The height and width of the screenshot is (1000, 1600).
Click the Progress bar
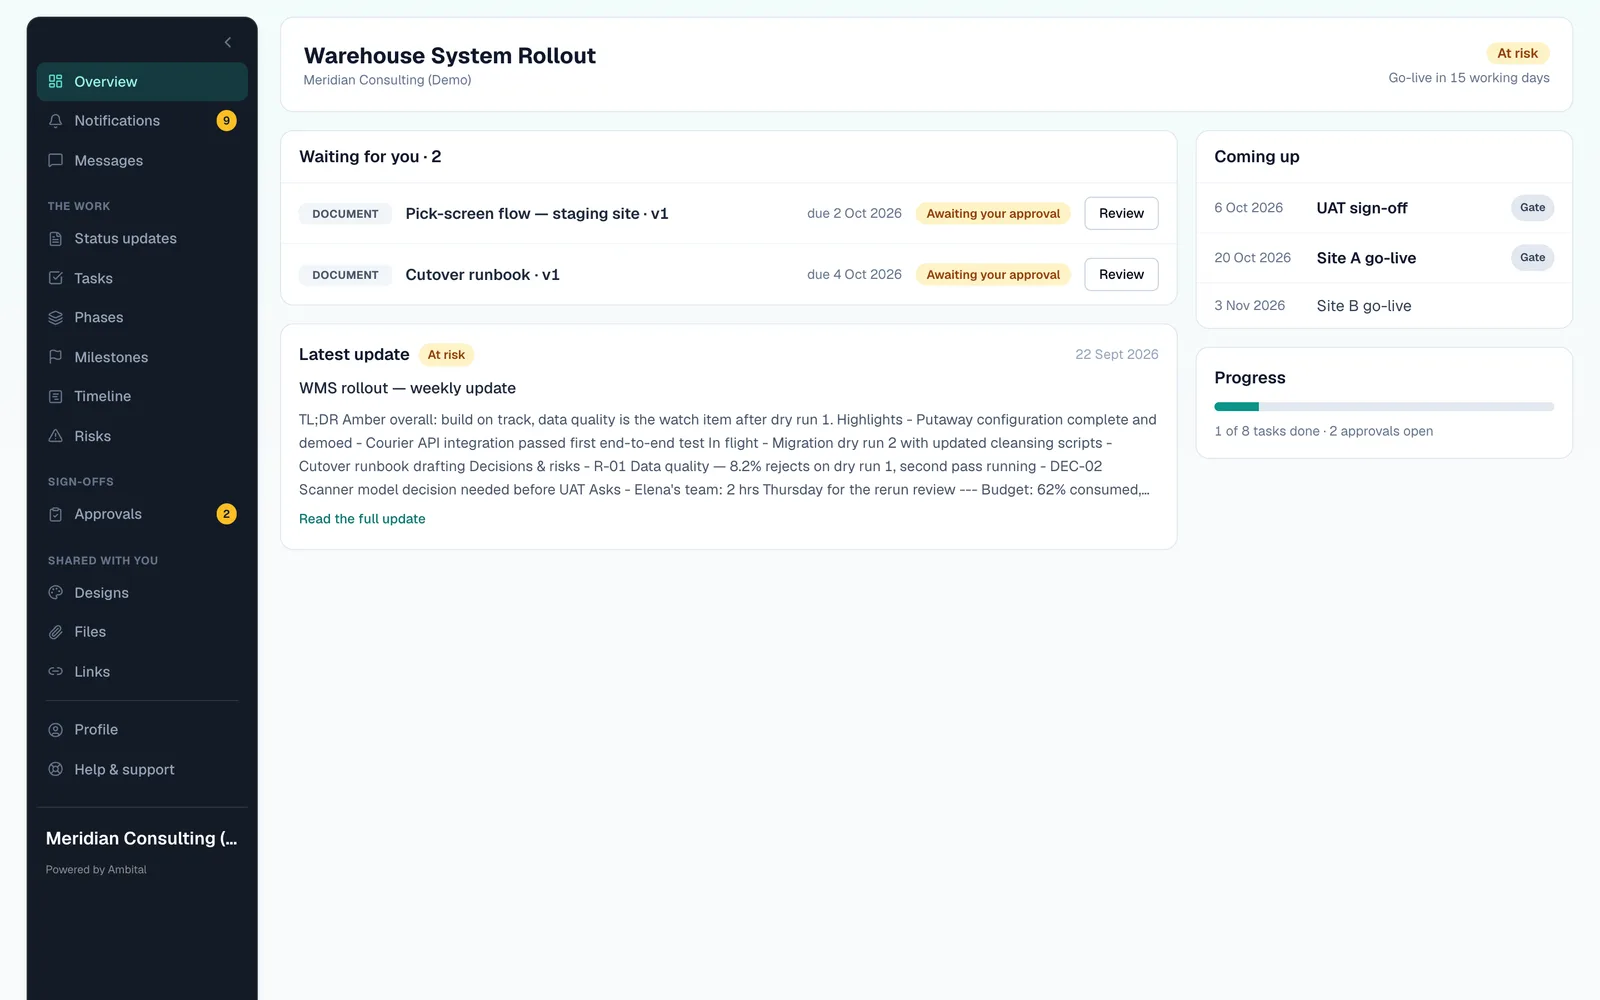click(1384, 407)
